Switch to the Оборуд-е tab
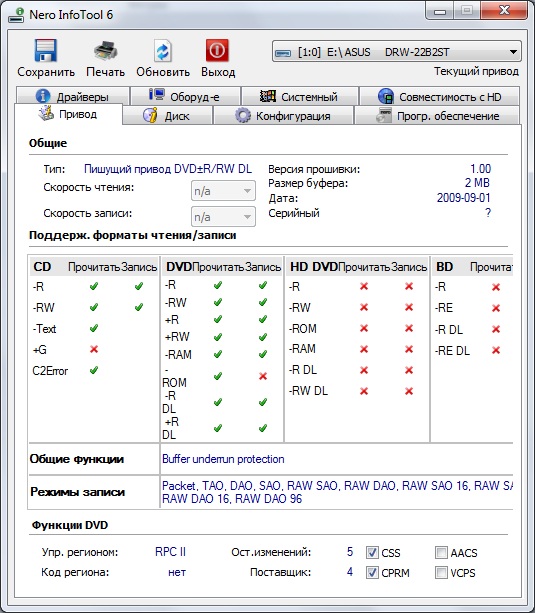Viewport: 535px width, 613px height. tap(185, 96)
